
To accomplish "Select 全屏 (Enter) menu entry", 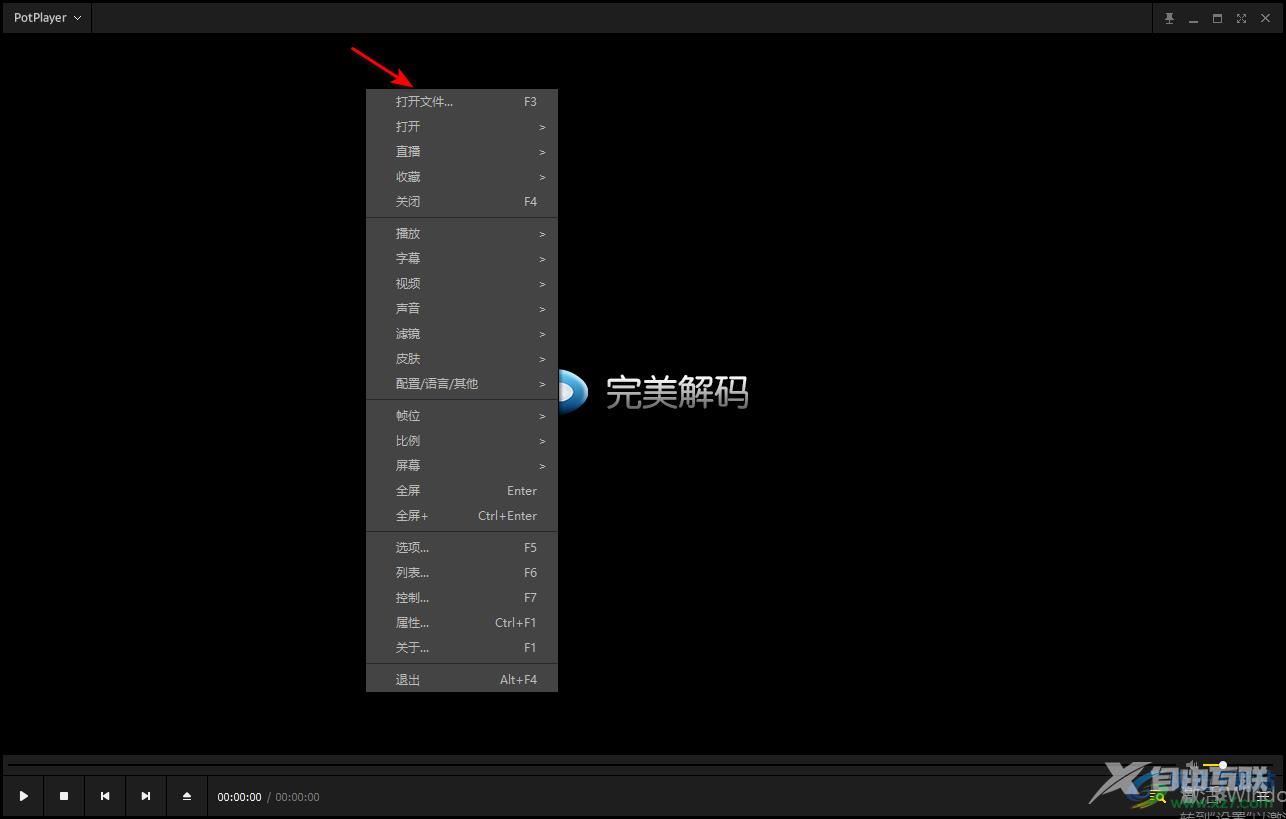I will click(x=462, y=491).
